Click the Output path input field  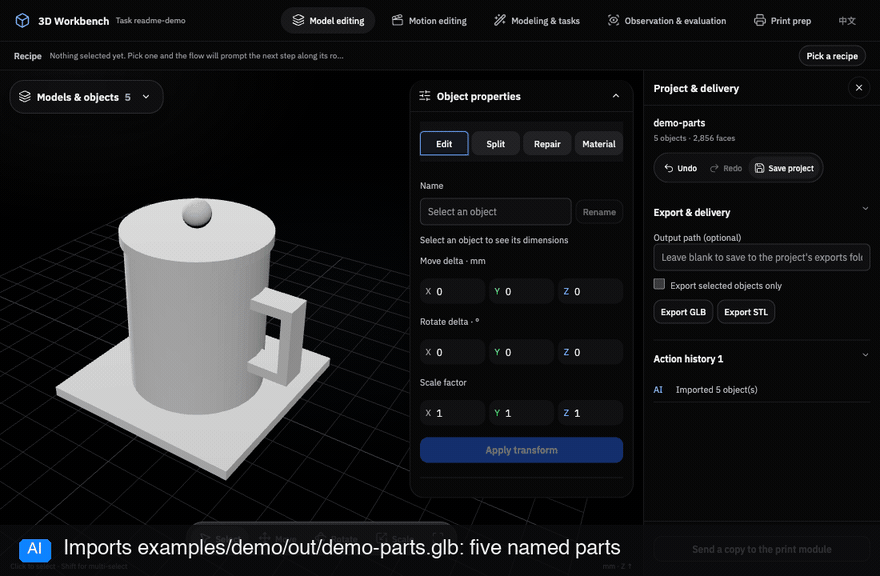tap(762, 257)
